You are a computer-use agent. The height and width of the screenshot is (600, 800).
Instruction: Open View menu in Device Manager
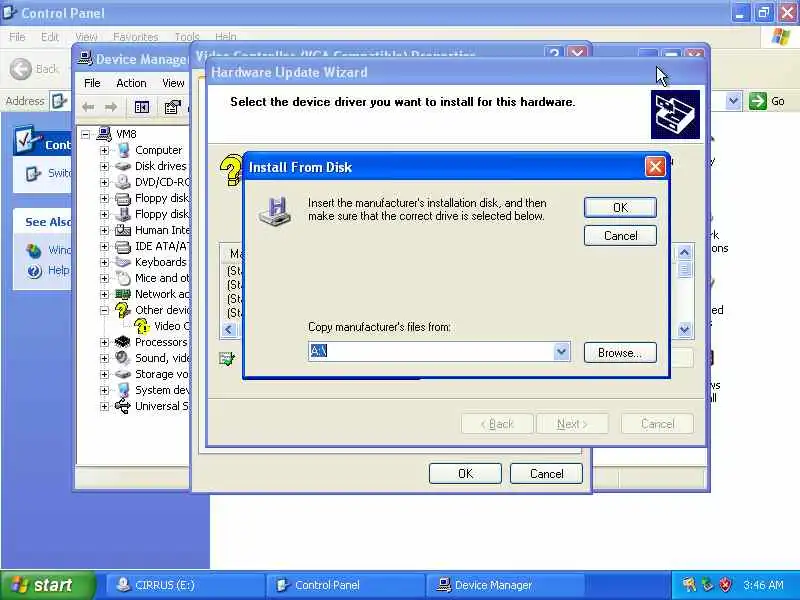[x=173, y=83]
